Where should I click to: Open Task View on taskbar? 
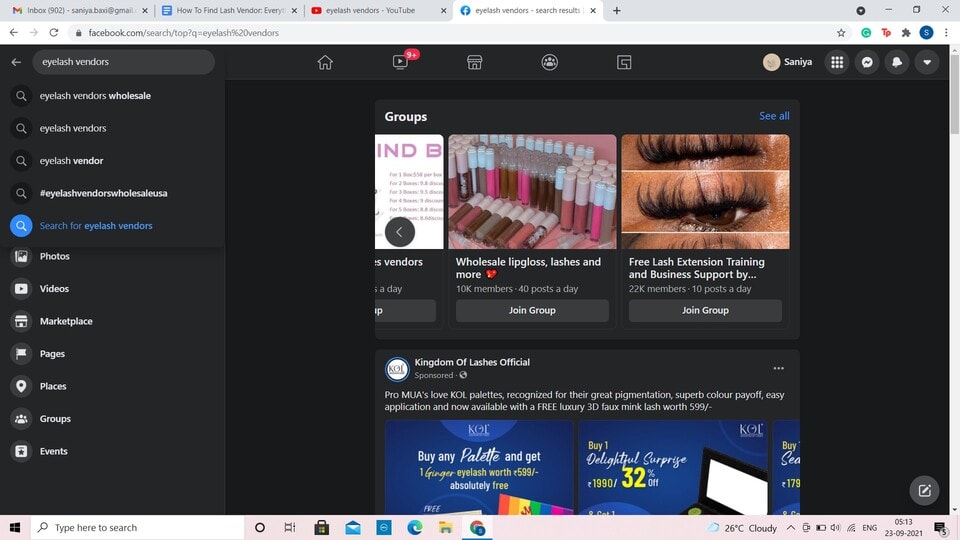pos(290,527)
